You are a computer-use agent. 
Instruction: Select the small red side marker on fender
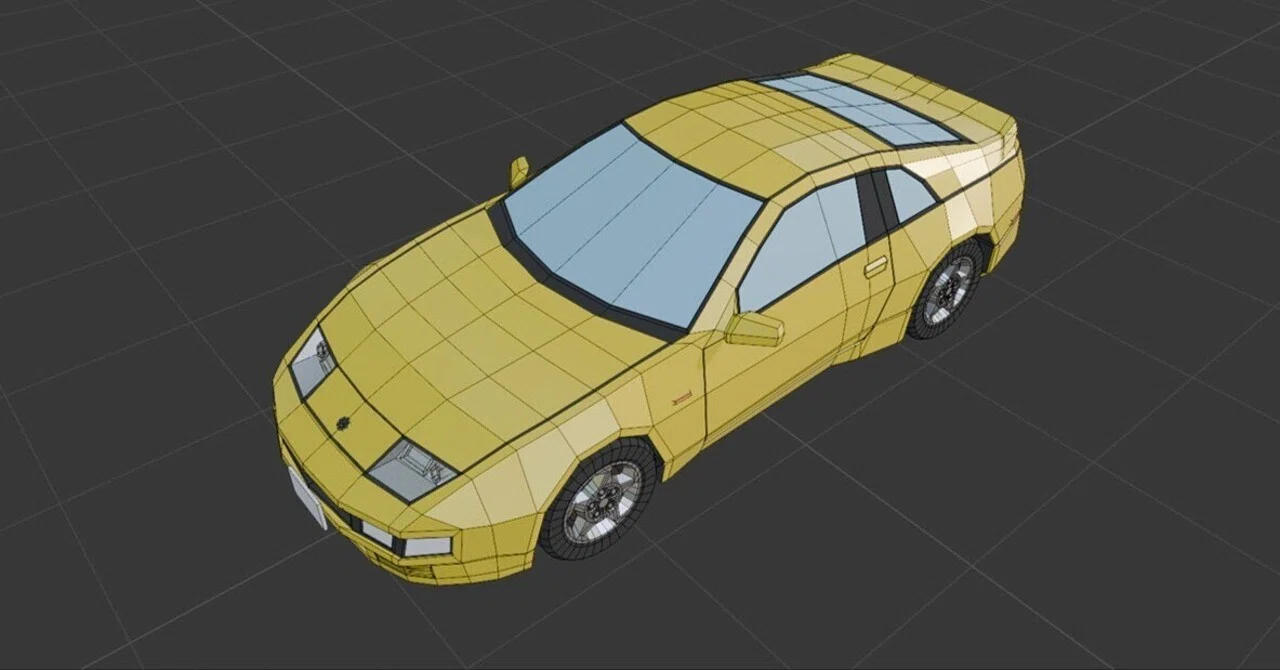tap(682, 397)
